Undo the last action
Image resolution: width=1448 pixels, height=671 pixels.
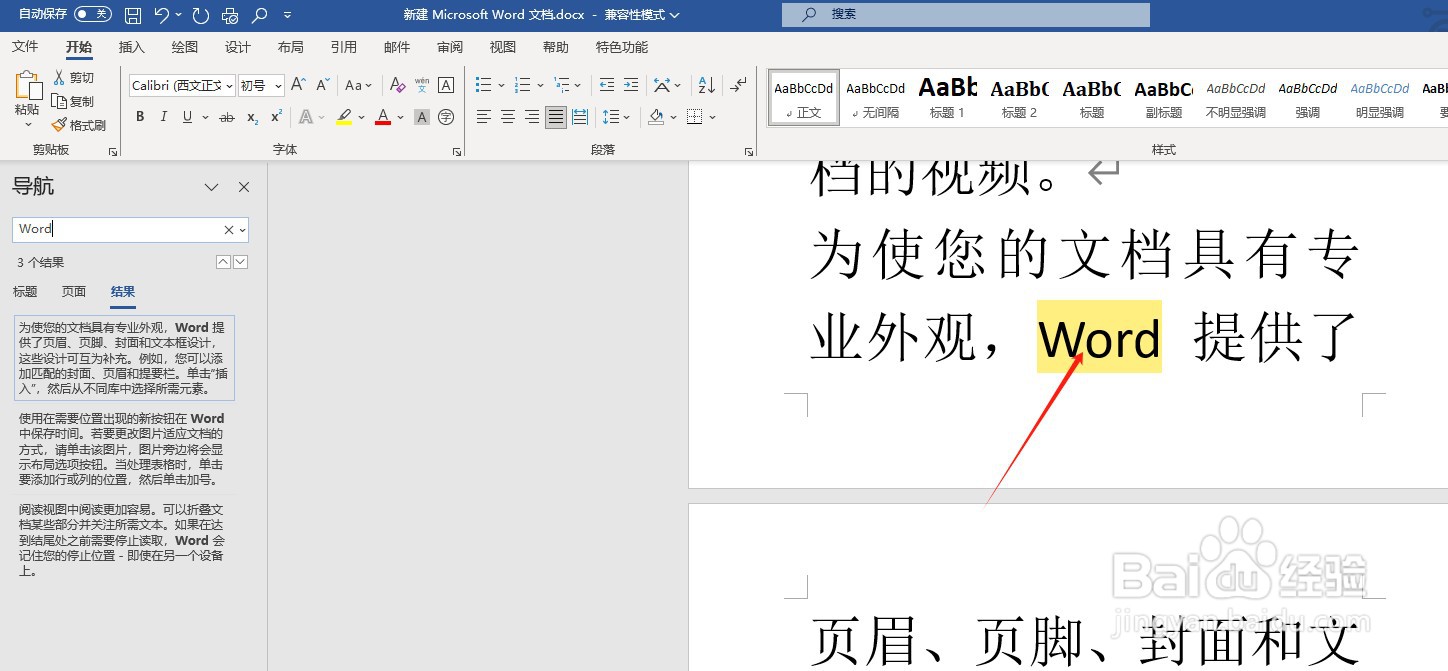click(x=161, y=15)
